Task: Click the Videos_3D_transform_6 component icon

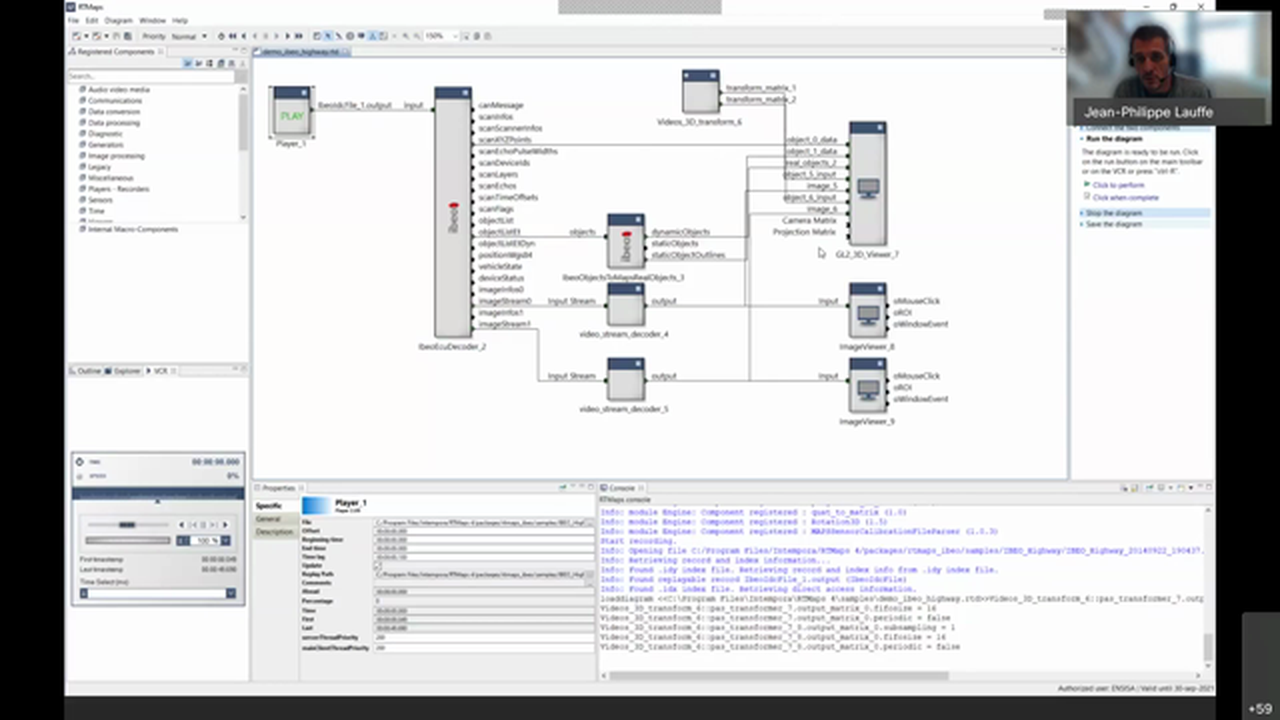Action: click(700, 90)
